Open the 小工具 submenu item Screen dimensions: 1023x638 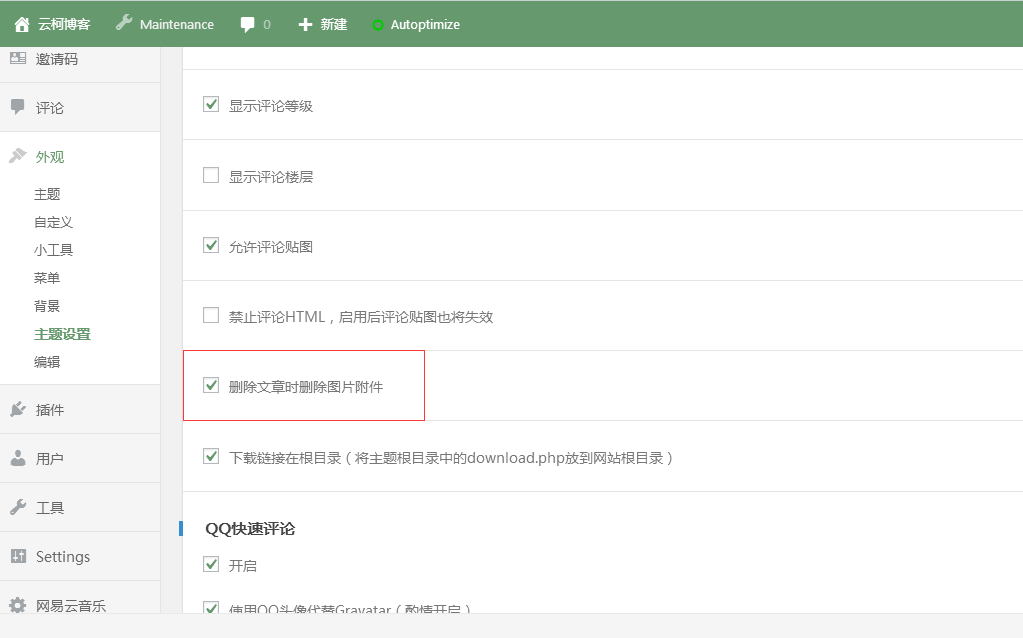(53, 250)
